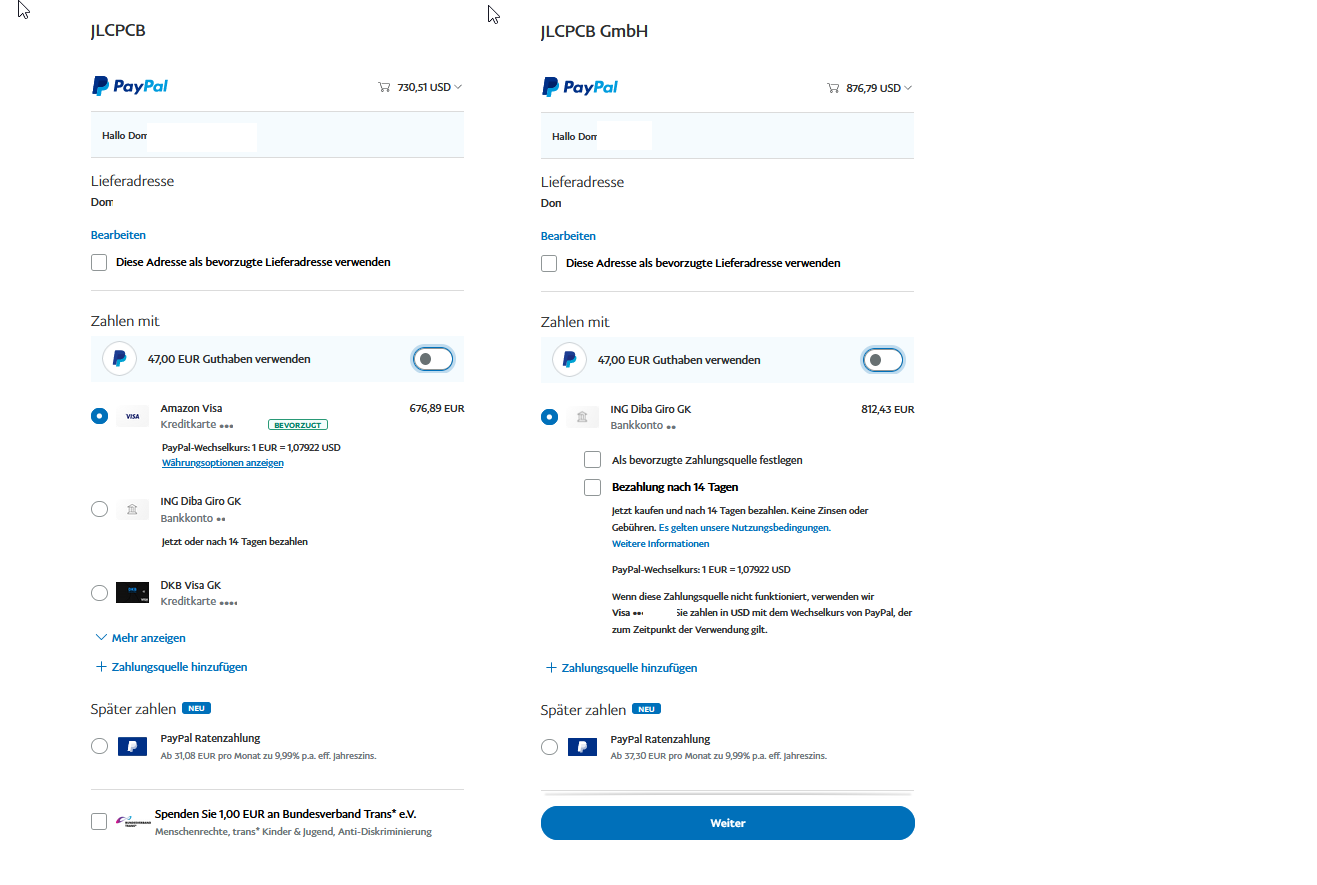
Task: Click the PayPal logo in right JLCPCB GmbH panel
Action: (x=580, y=87)
